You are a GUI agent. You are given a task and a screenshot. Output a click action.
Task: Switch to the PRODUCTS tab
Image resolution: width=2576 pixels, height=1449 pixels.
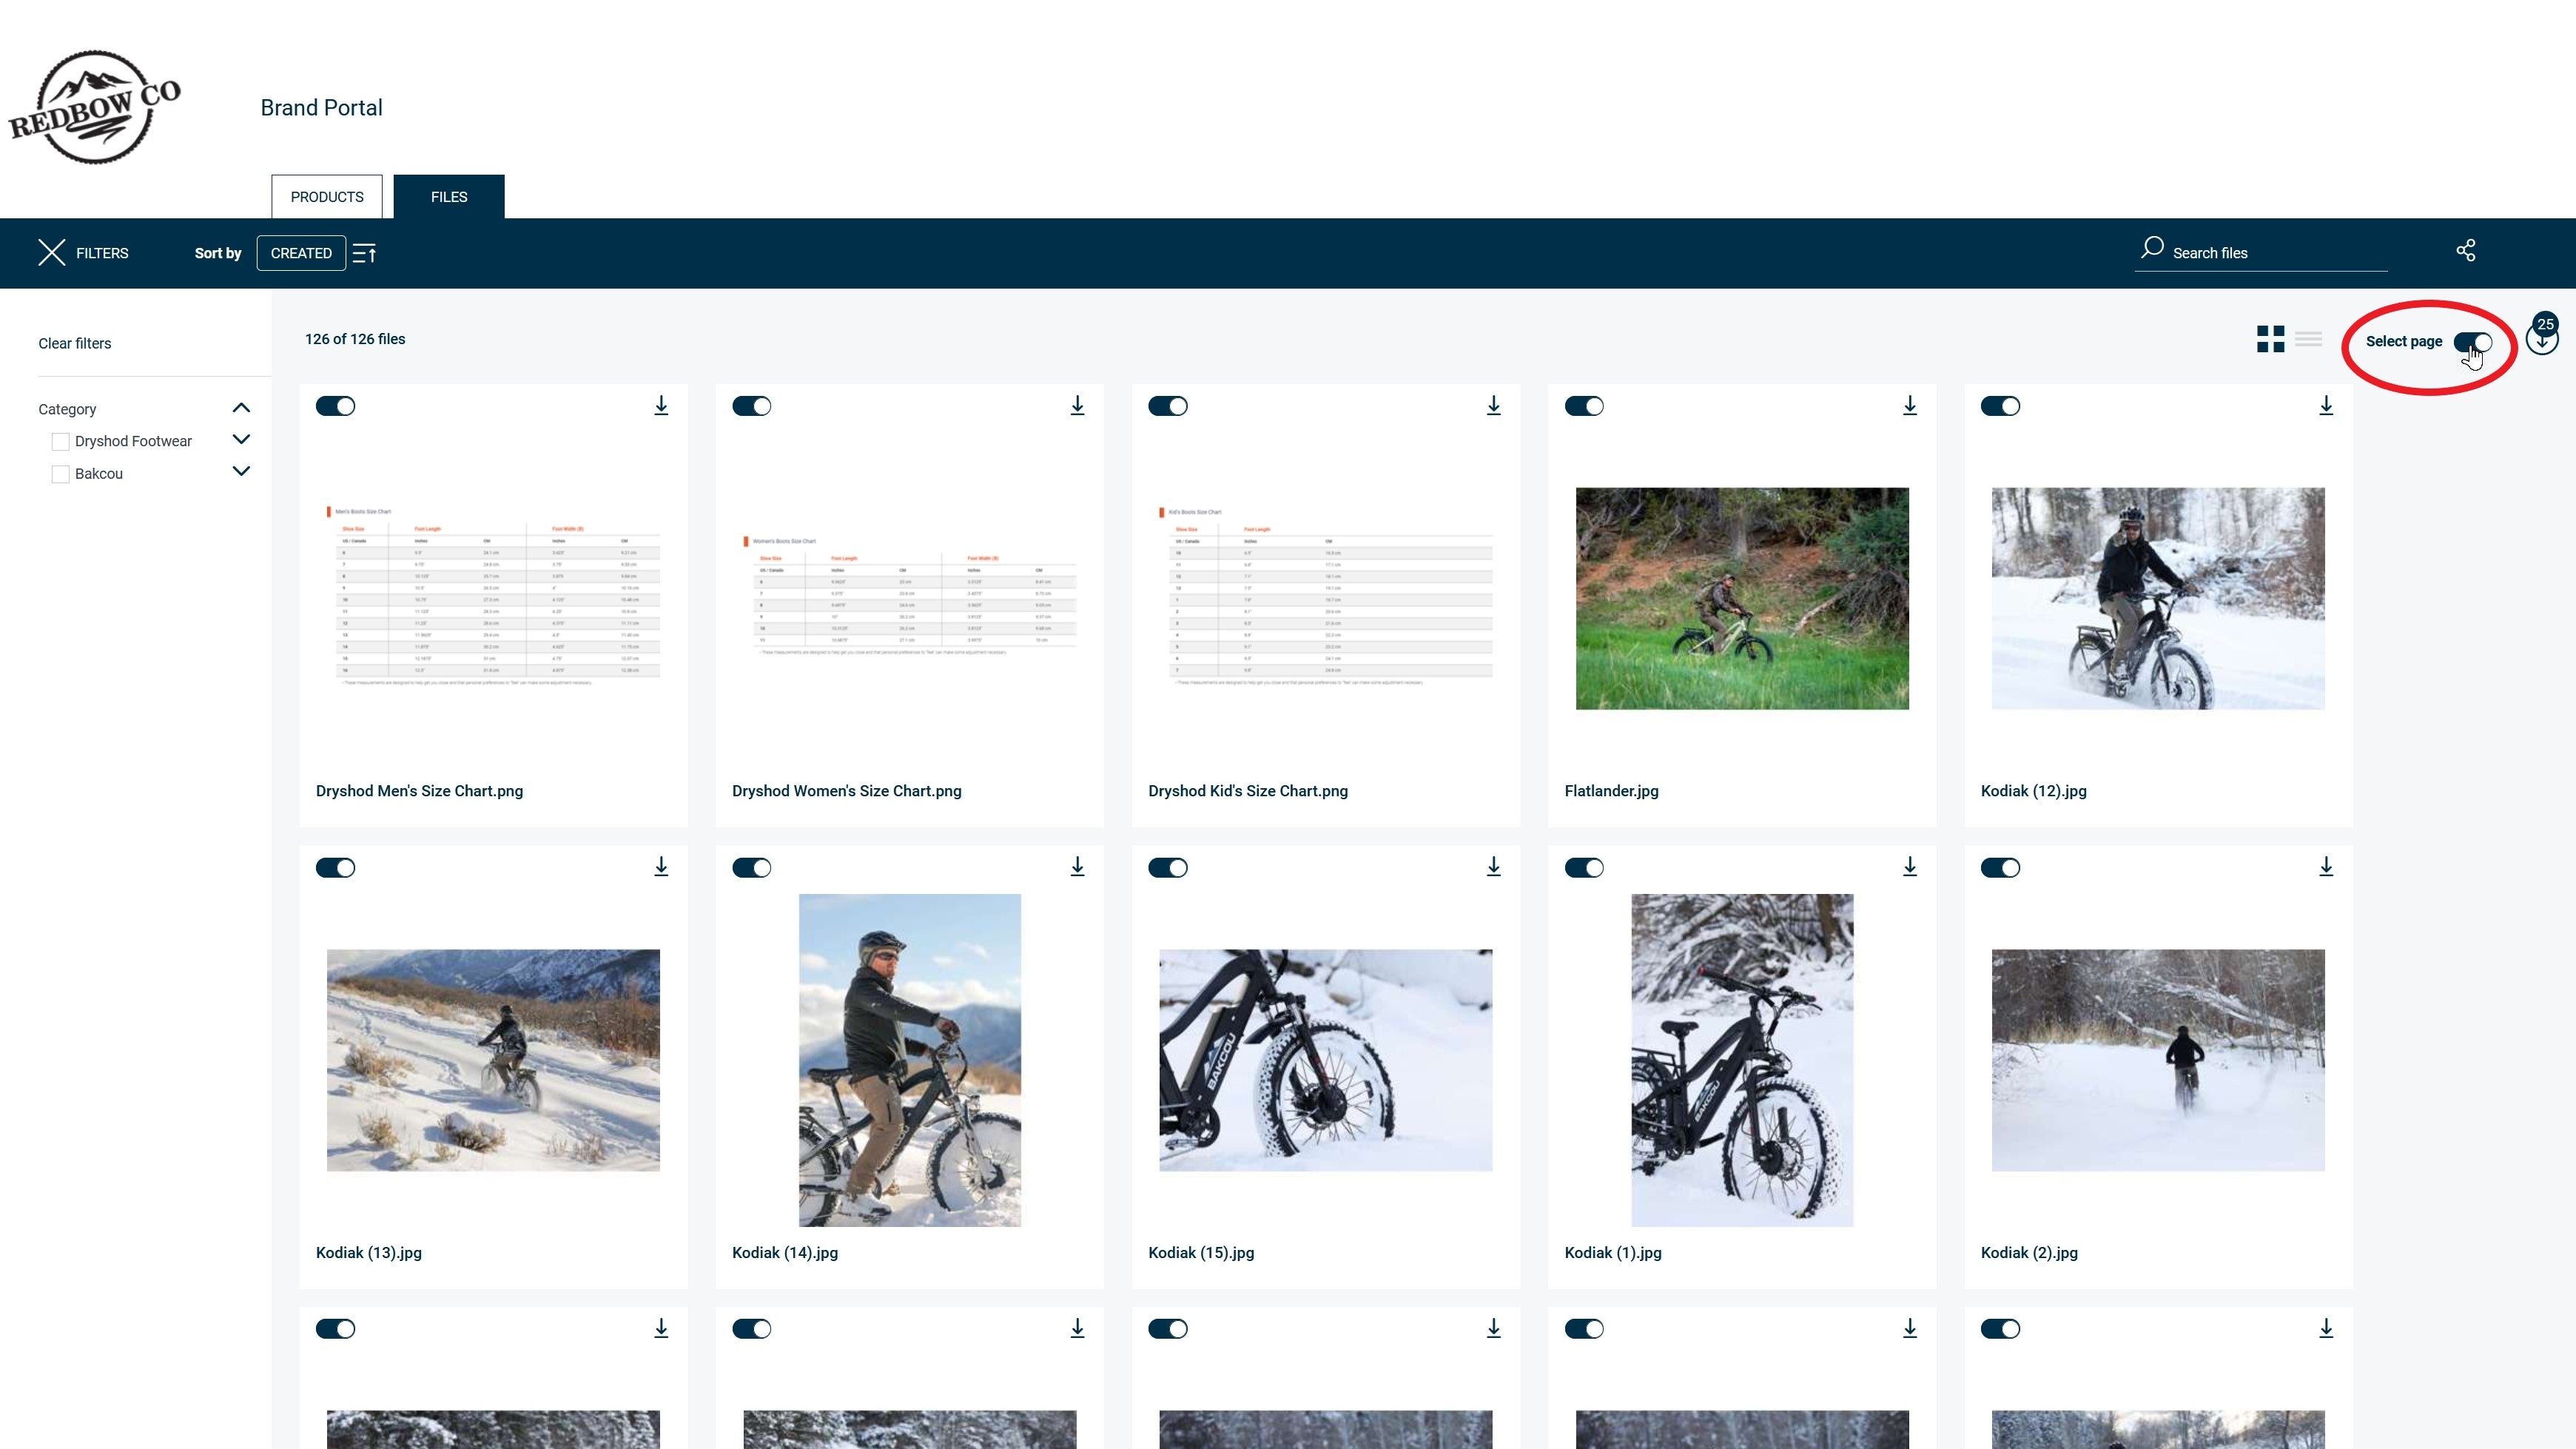coord(326,196)
